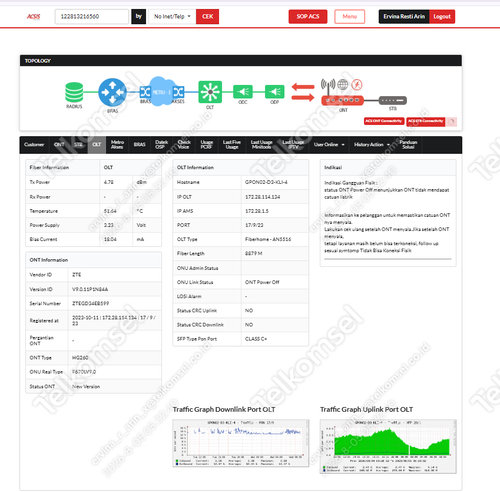This screenshot has width=500, height=492.
Task: Select the blue BRAS router icon
Action: (x=112, y=92)
